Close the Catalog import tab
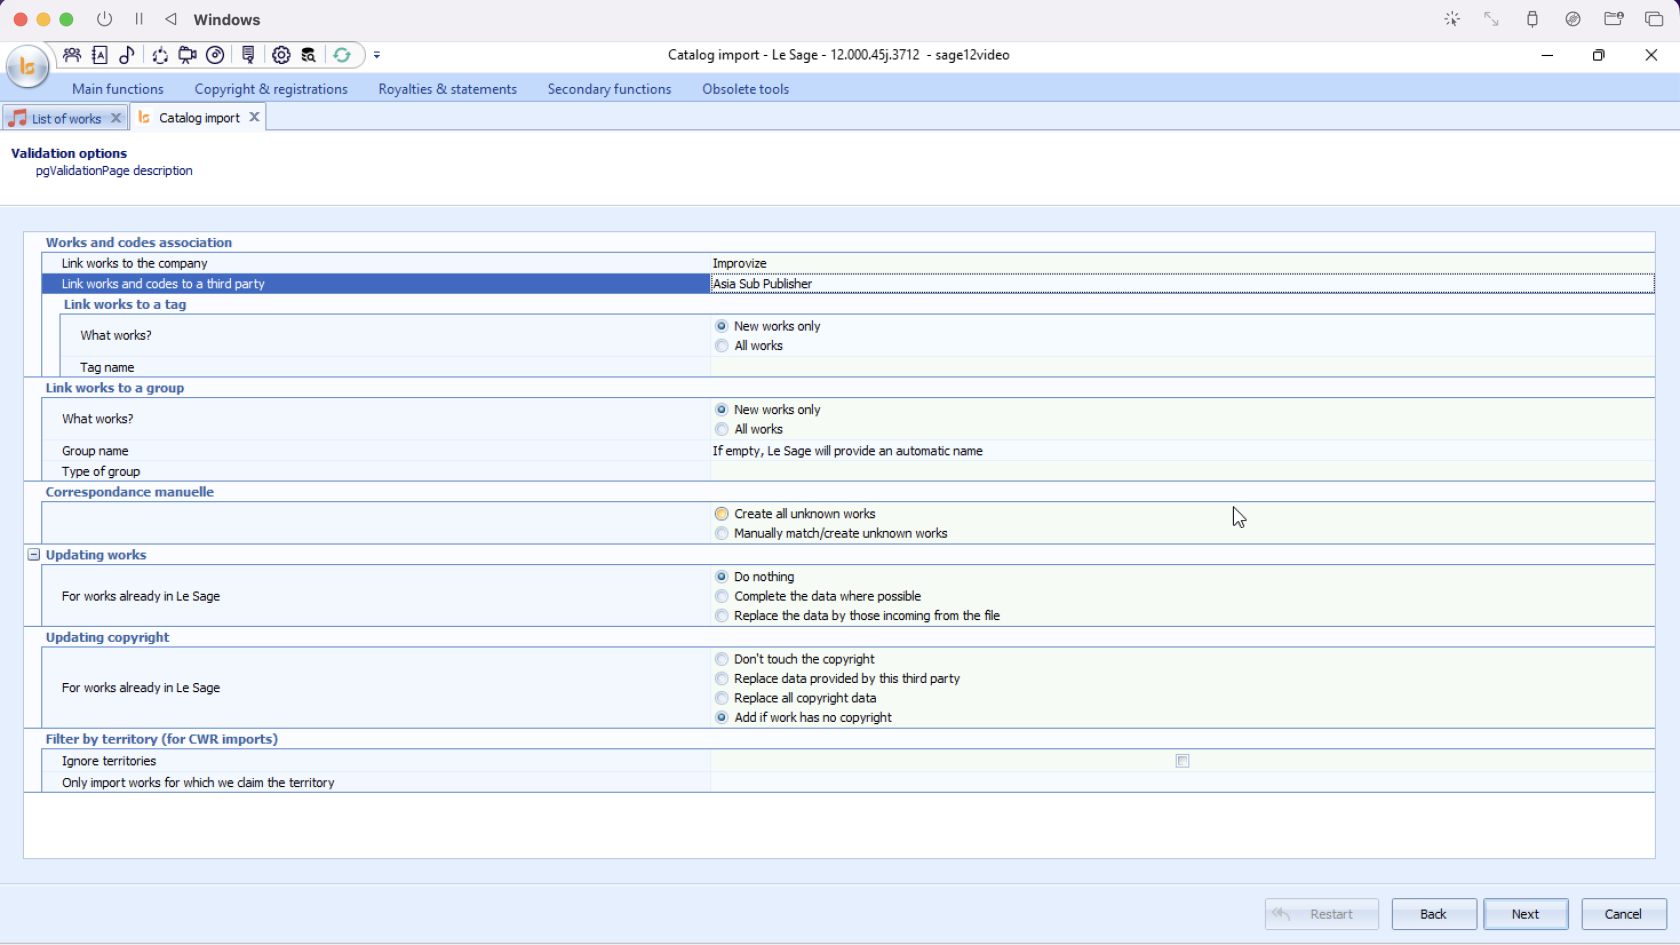This screenshot has height=945, width=1680. point(254,117)
